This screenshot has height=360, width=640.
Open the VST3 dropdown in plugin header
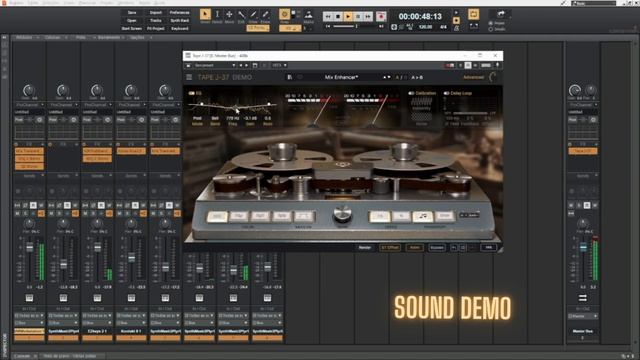click(279, 65)
